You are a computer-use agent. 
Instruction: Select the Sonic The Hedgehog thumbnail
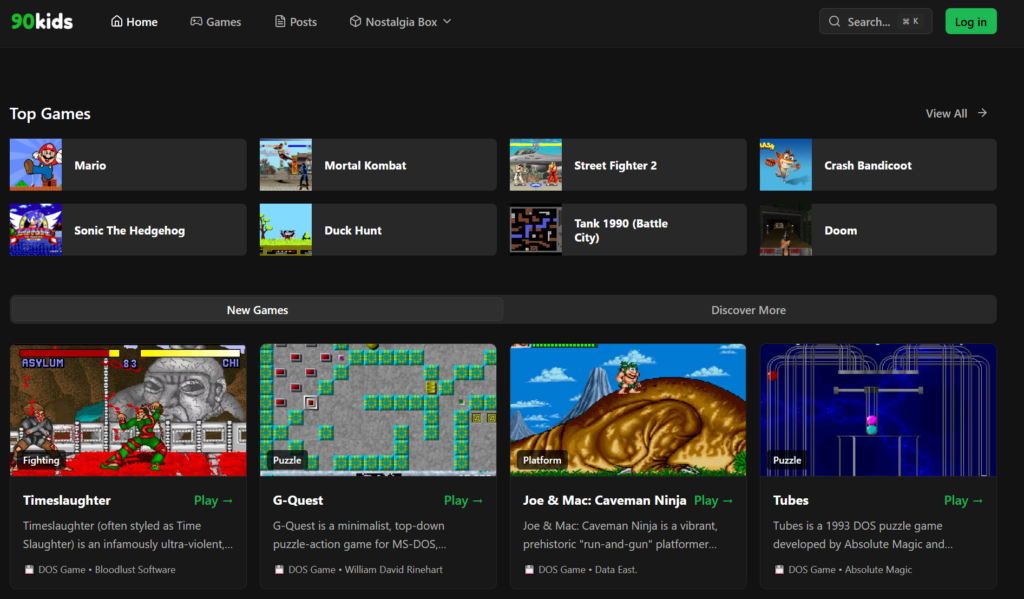point(35,230)
